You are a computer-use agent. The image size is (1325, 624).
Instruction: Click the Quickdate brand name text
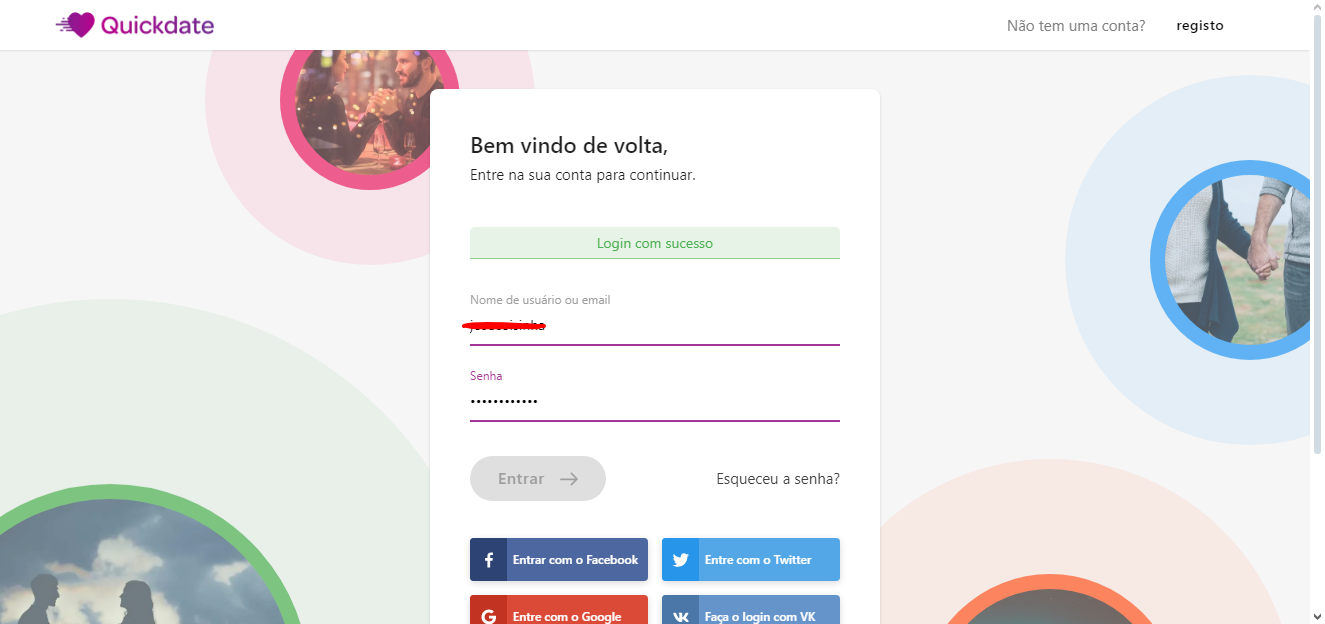click(157, 25)
